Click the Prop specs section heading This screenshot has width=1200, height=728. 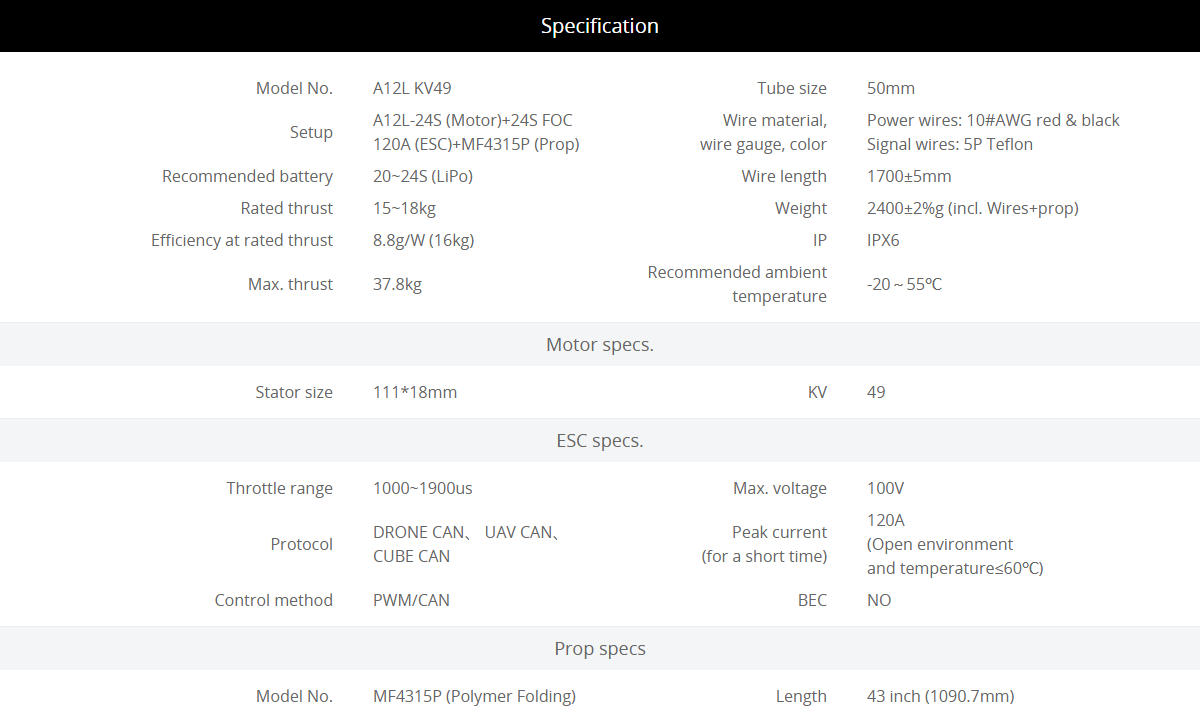pos(600,649)
